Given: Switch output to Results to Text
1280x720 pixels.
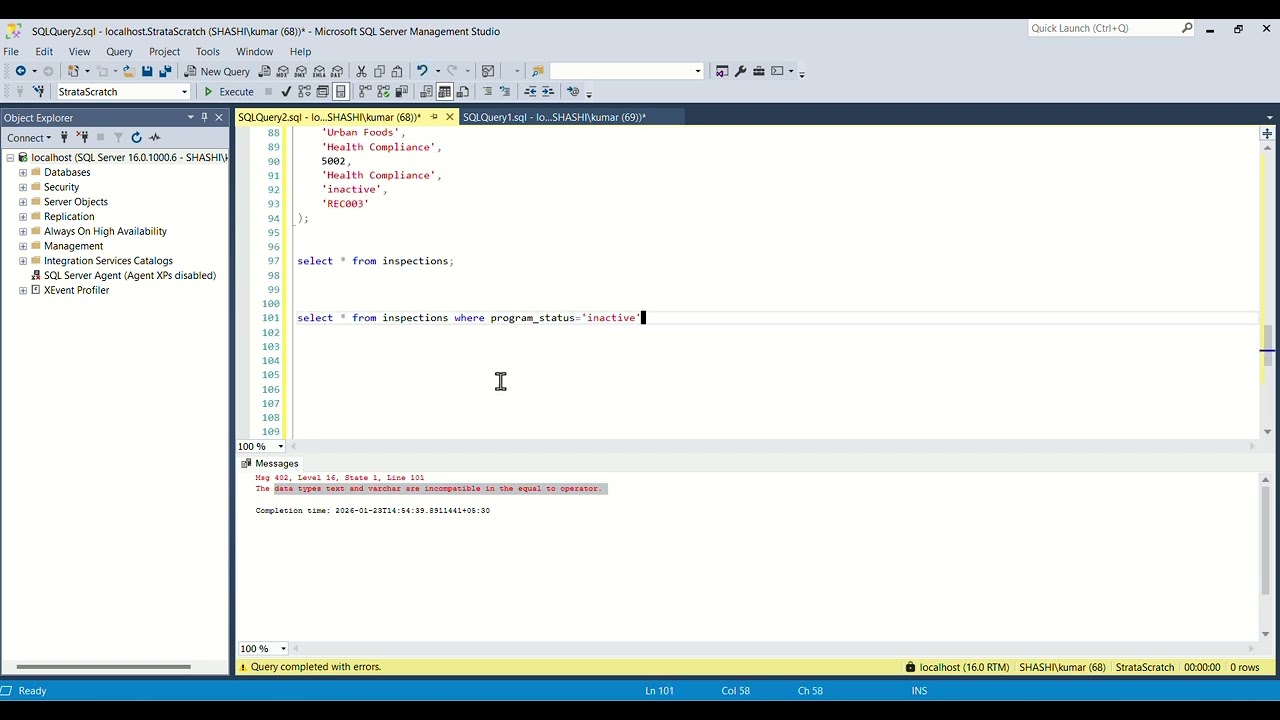Looking at the screenshot, I should coord(426,91).
